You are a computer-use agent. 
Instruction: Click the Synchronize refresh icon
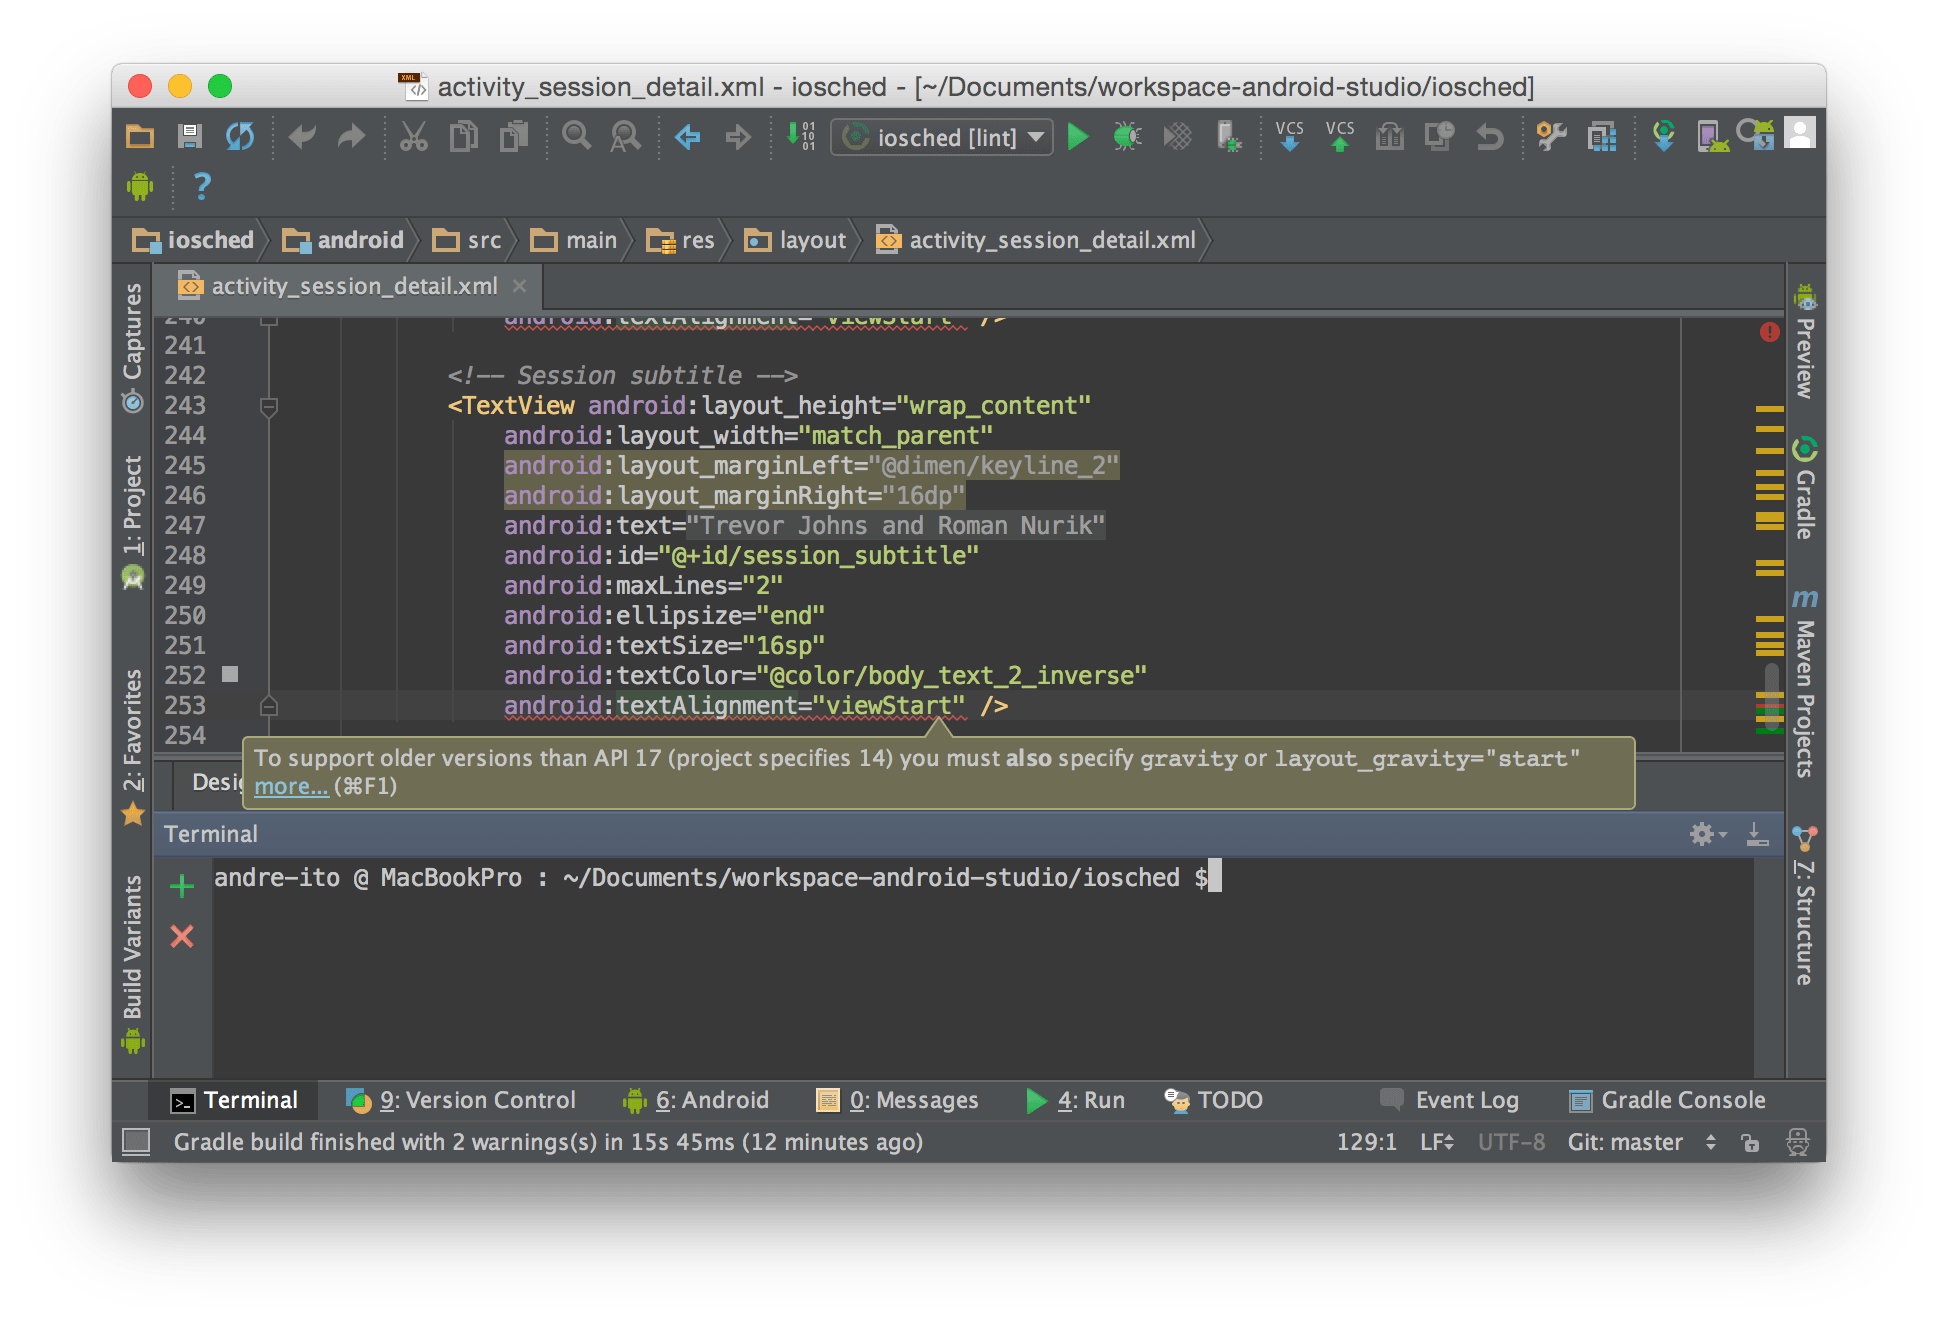pyautogui.click(x=240, y=136)
